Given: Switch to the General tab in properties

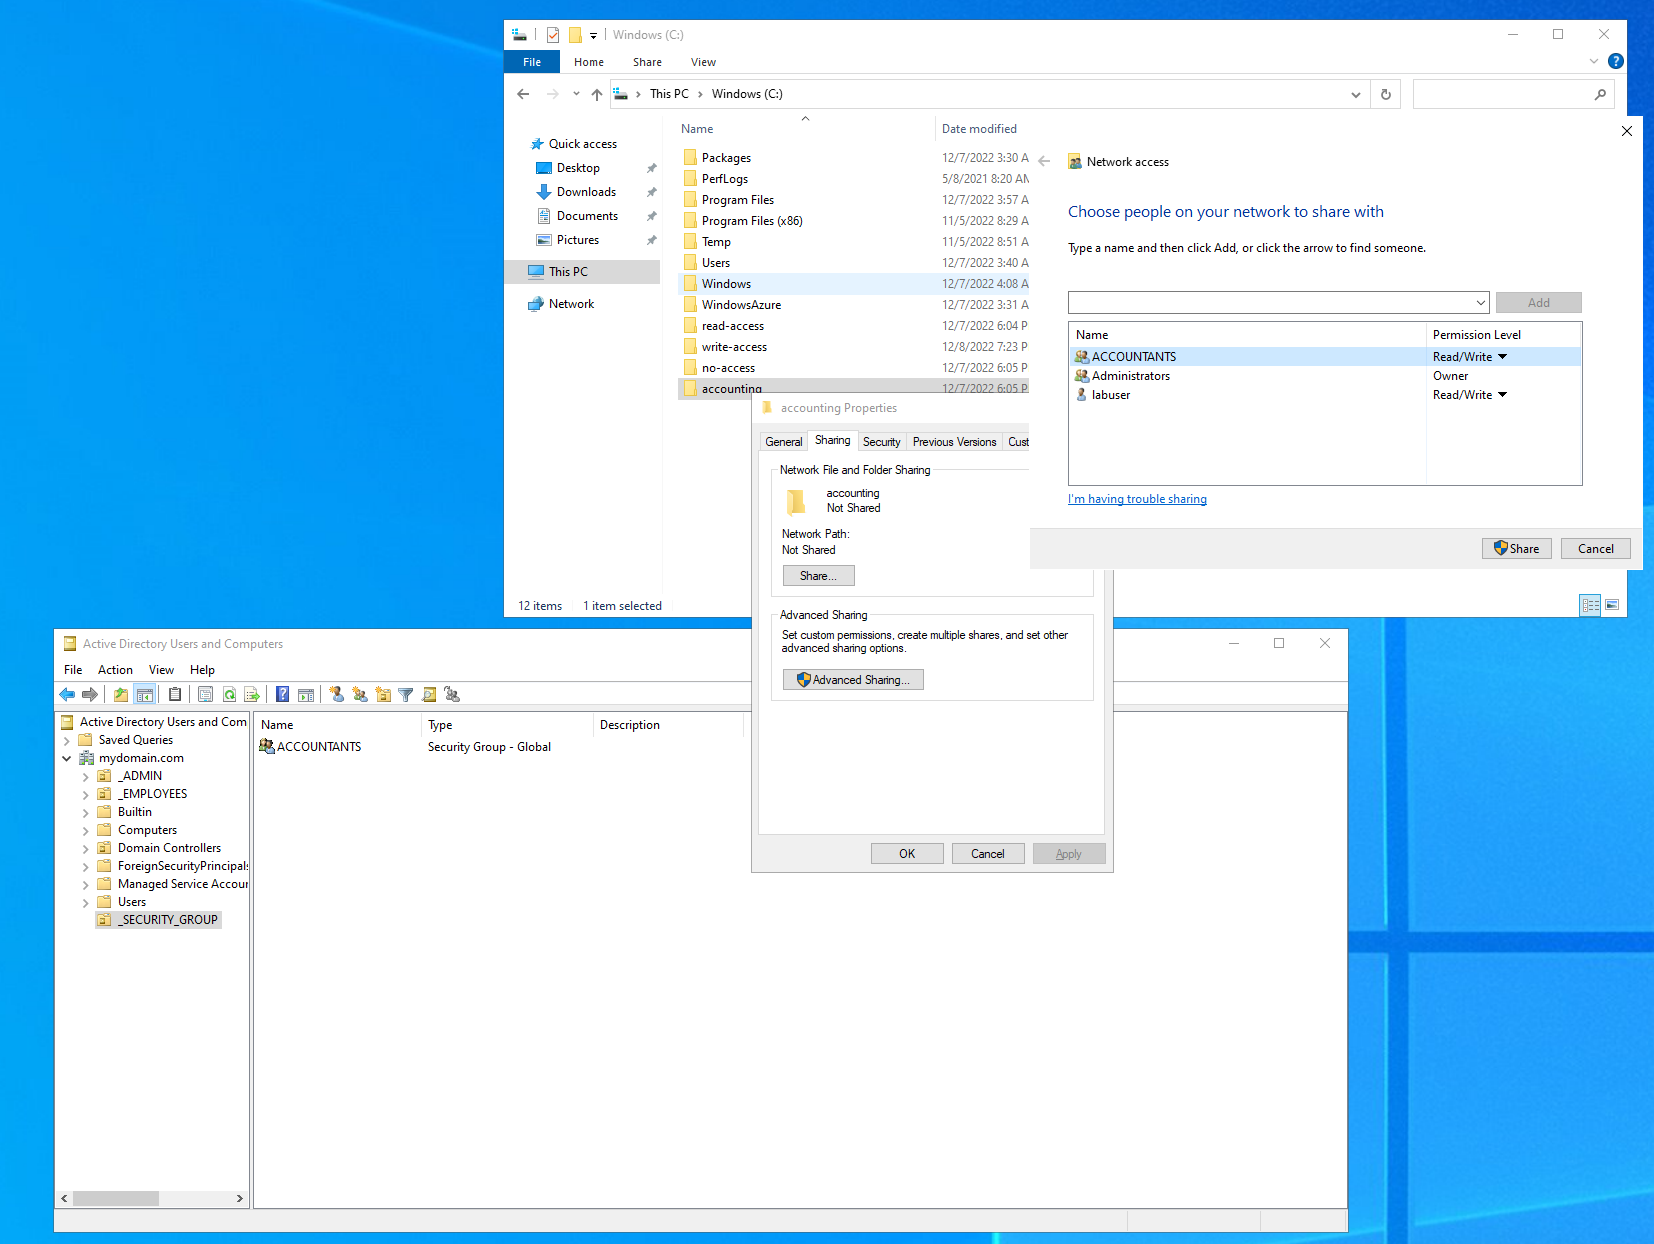Looking at the screenshot, I should tap(783, 441).
